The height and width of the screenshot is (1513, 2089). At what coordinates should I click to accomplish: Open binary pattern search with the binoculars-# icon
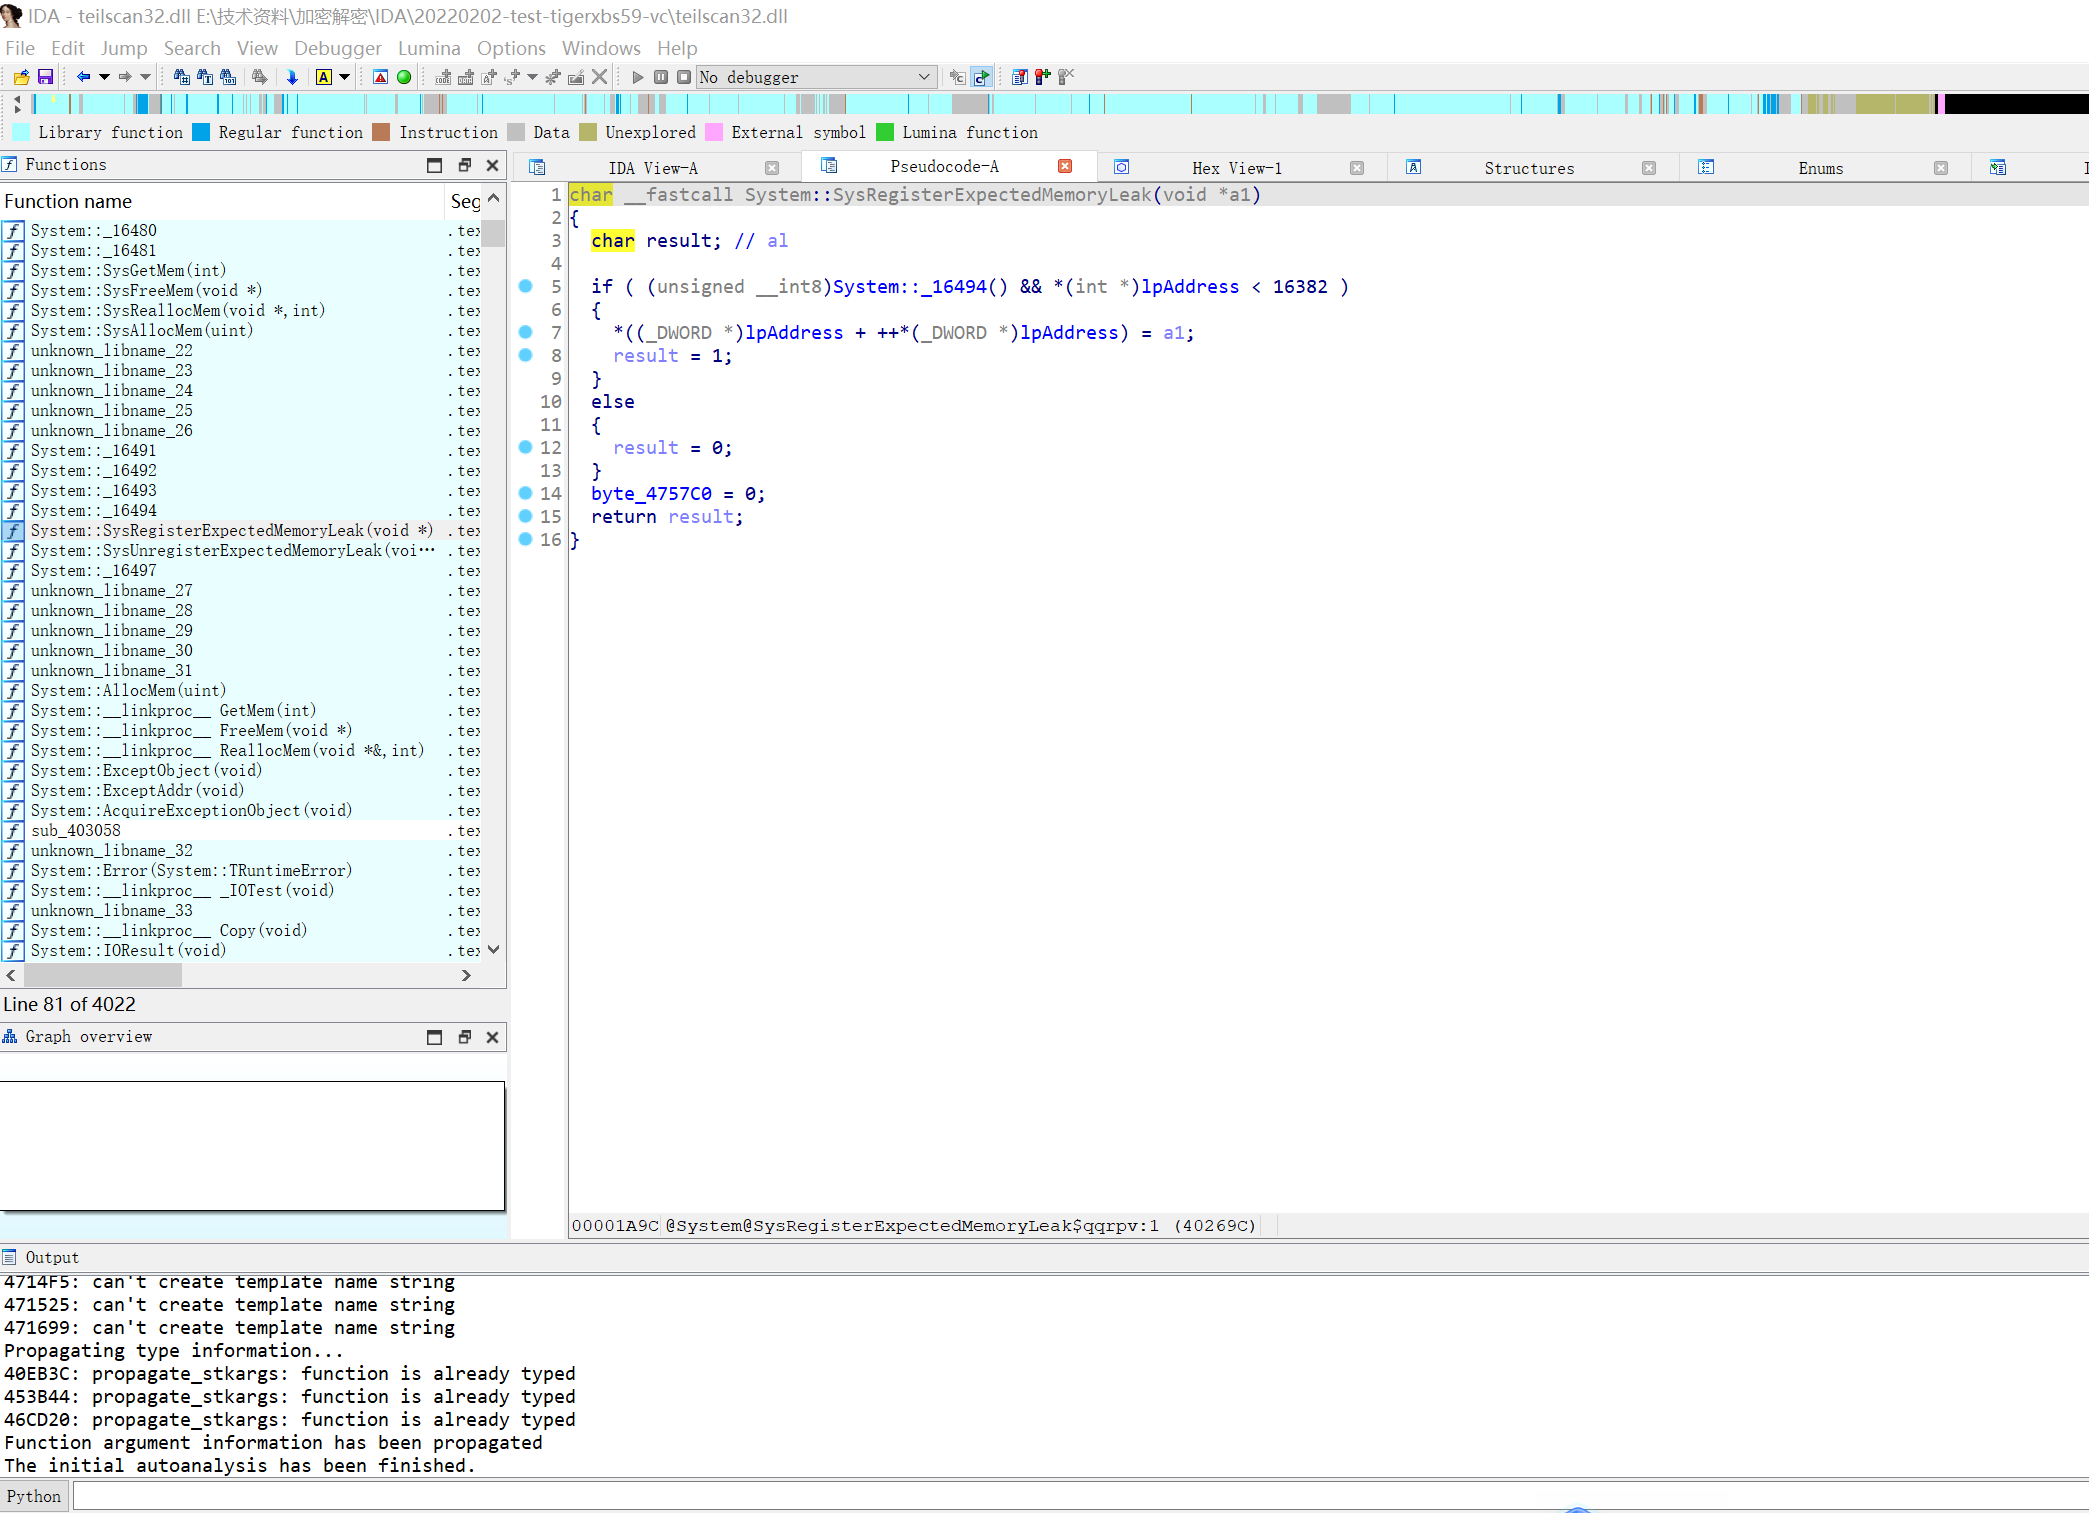(x=181, y=77)
